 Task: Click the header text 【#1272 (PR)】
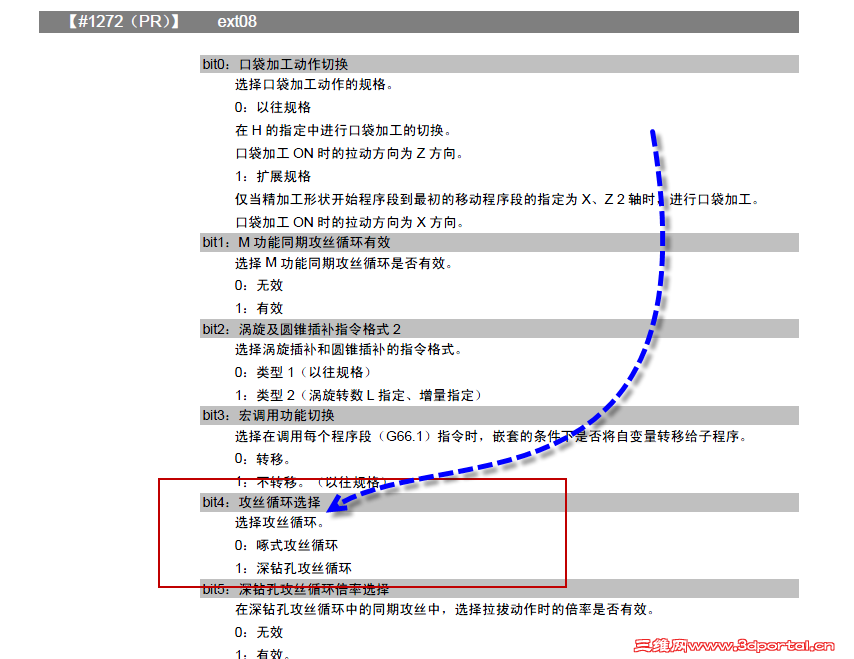click(x=123, y=21)
